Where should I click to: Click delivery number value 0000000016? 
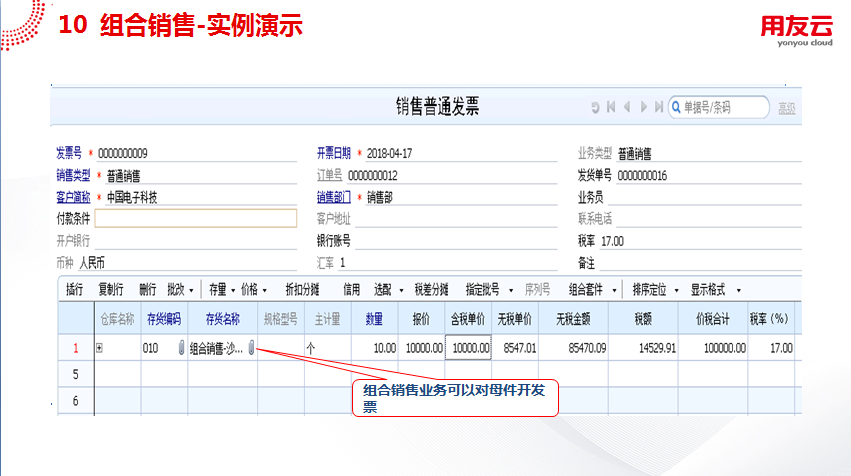(x=642, y=176)
